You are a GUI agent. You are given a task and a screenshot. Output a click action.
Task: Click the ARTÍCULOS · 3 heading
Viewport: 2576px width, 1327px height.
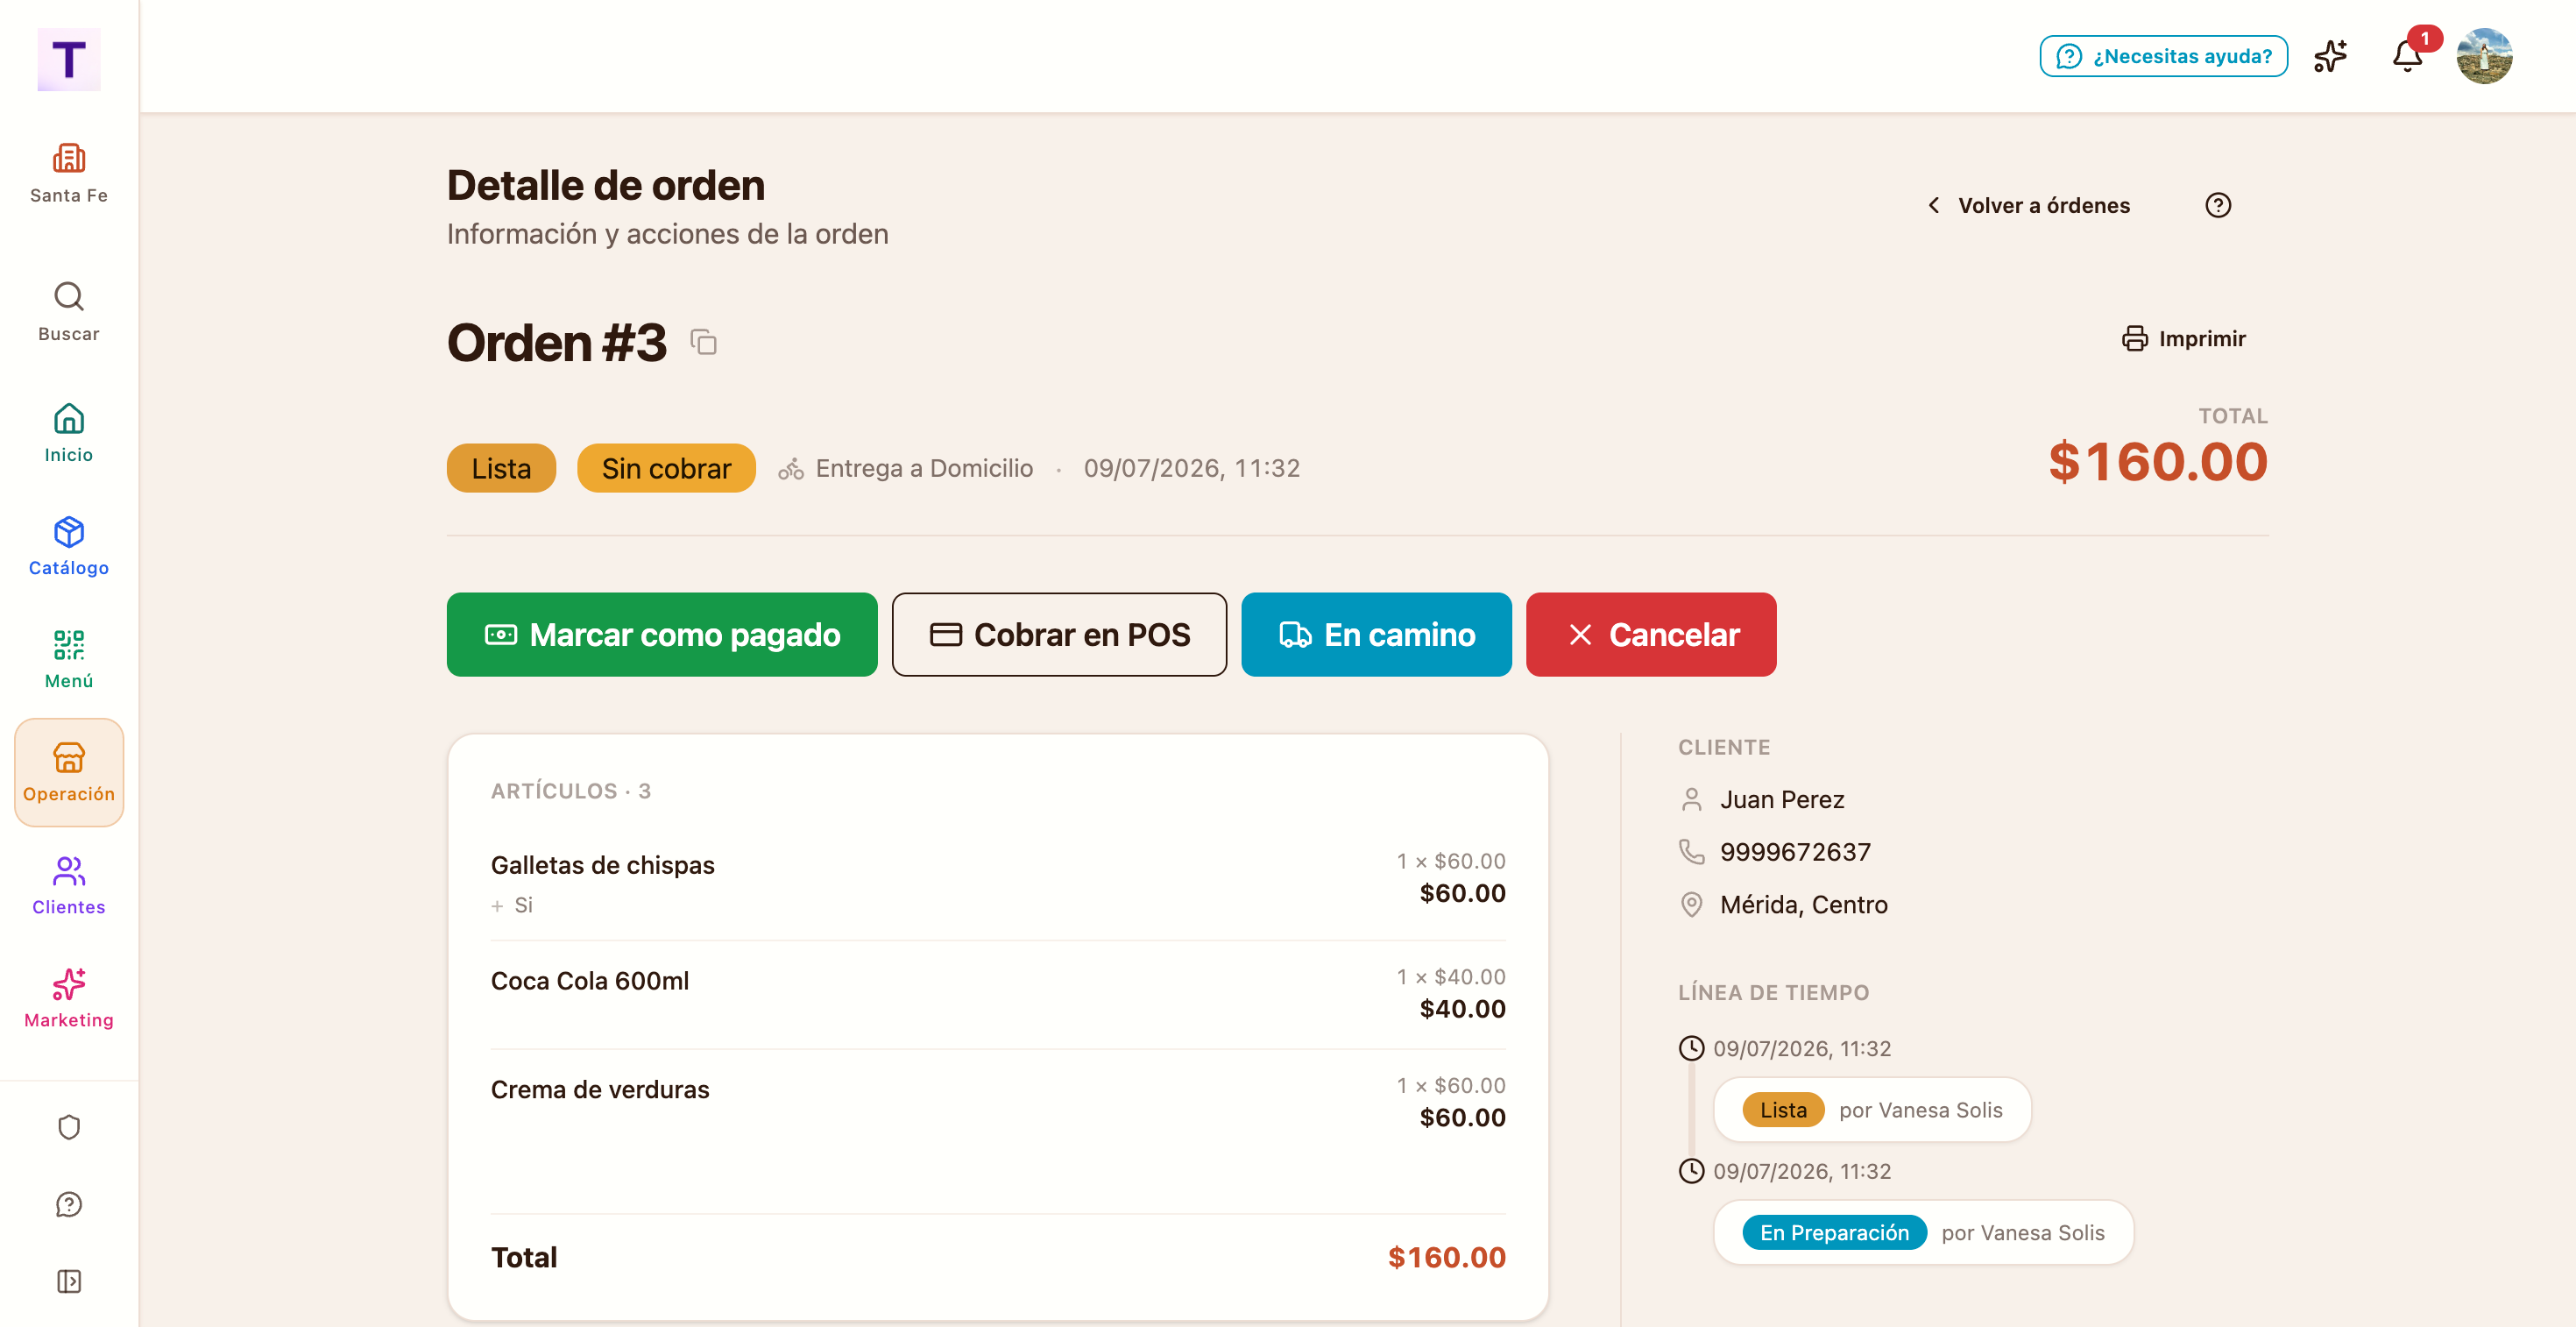point(571,791)
